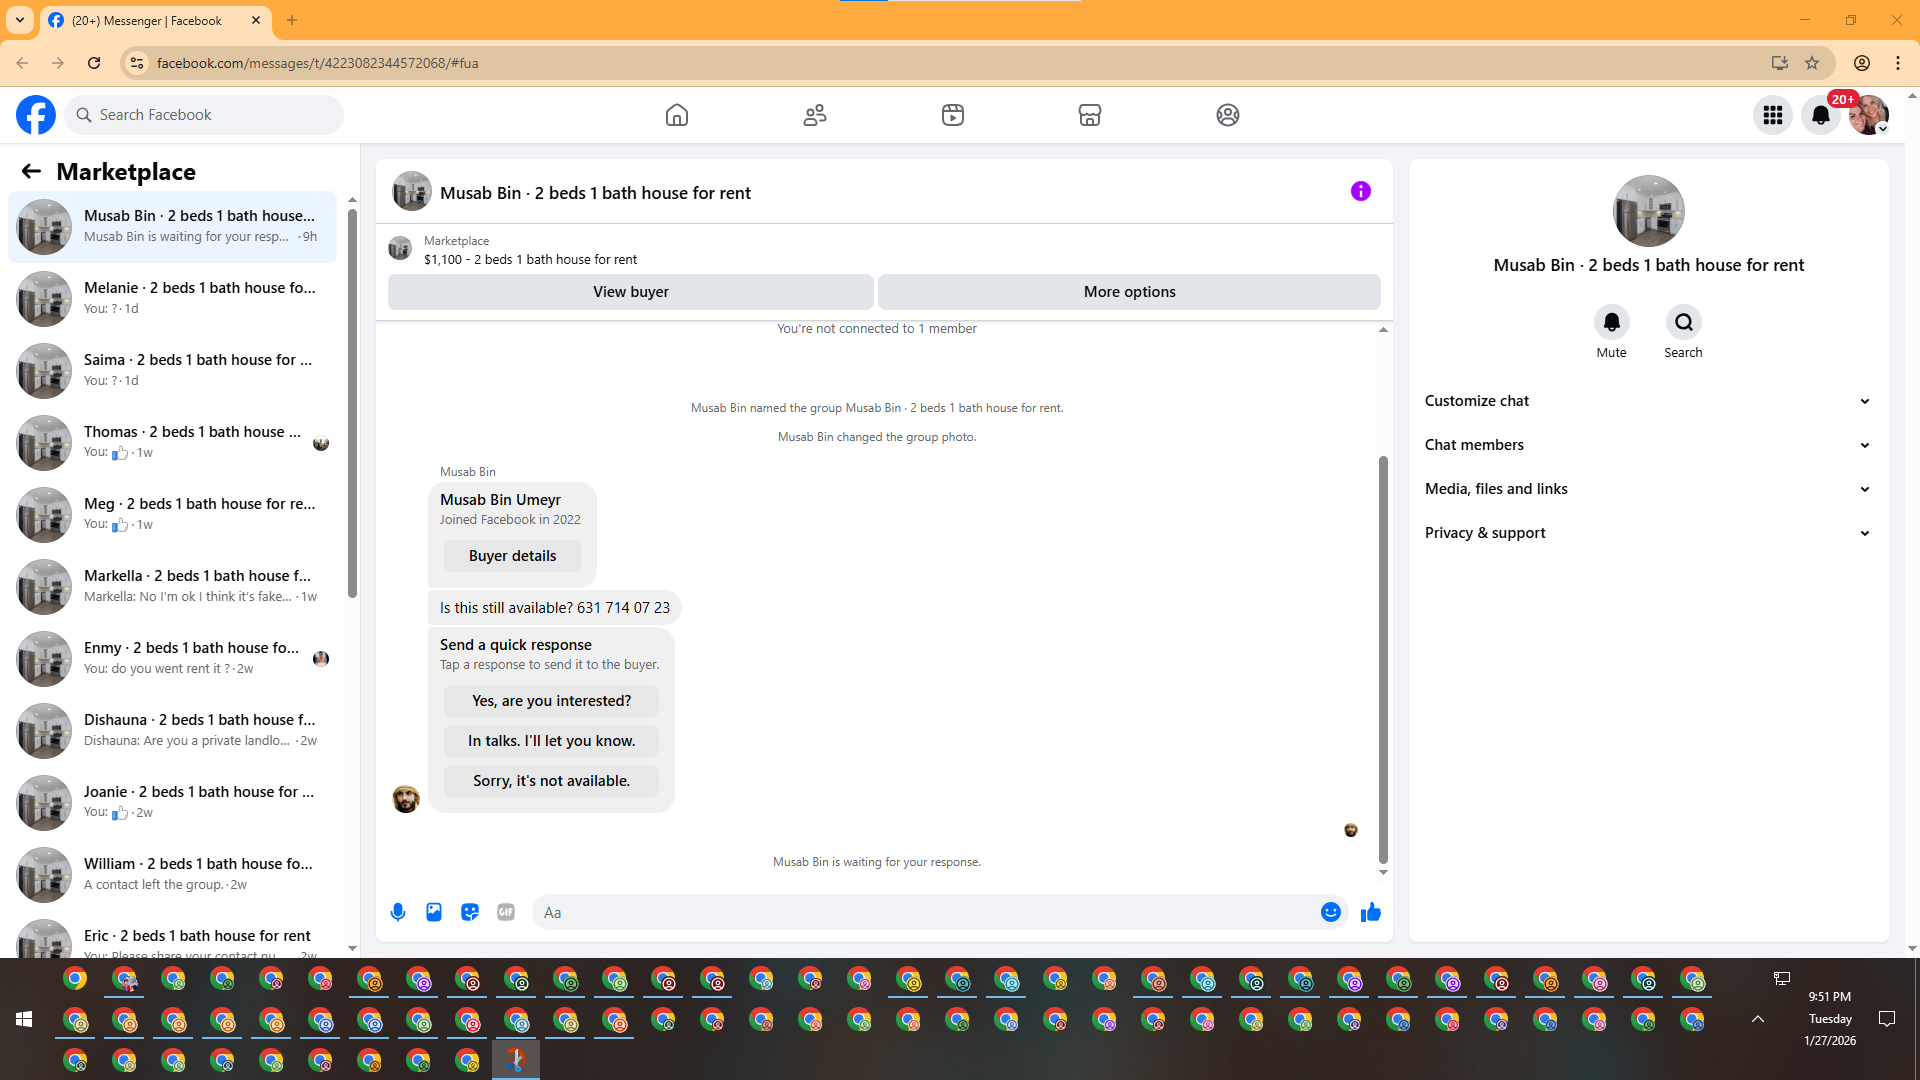Bookmark this tab with the star

click(1812, 63)
